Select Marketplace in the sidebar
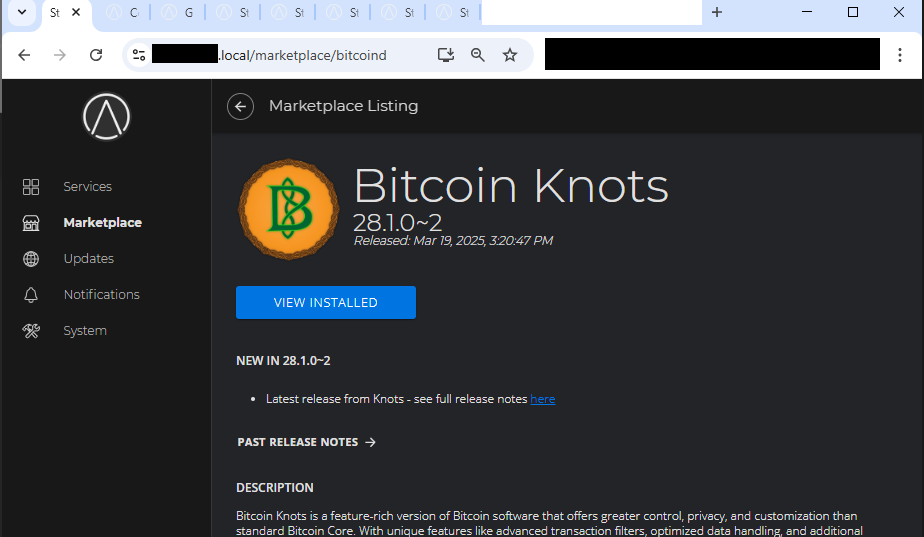The height and width of the screenshot is (537, 924). pos(103,222)
